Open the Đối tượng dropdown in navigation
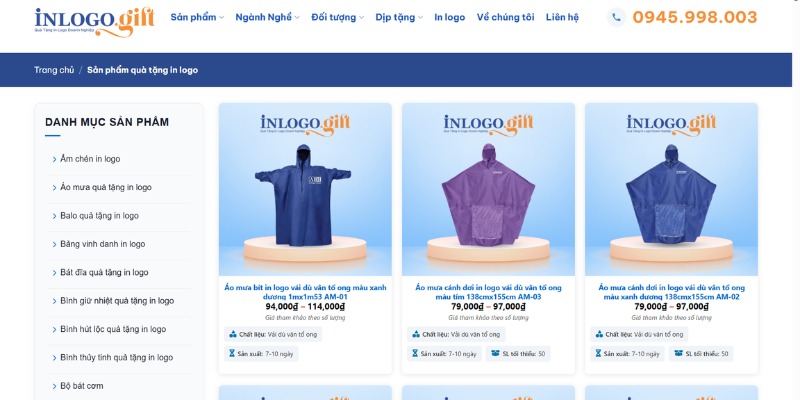The image size is (800, 400). click(x=337, y=17)
